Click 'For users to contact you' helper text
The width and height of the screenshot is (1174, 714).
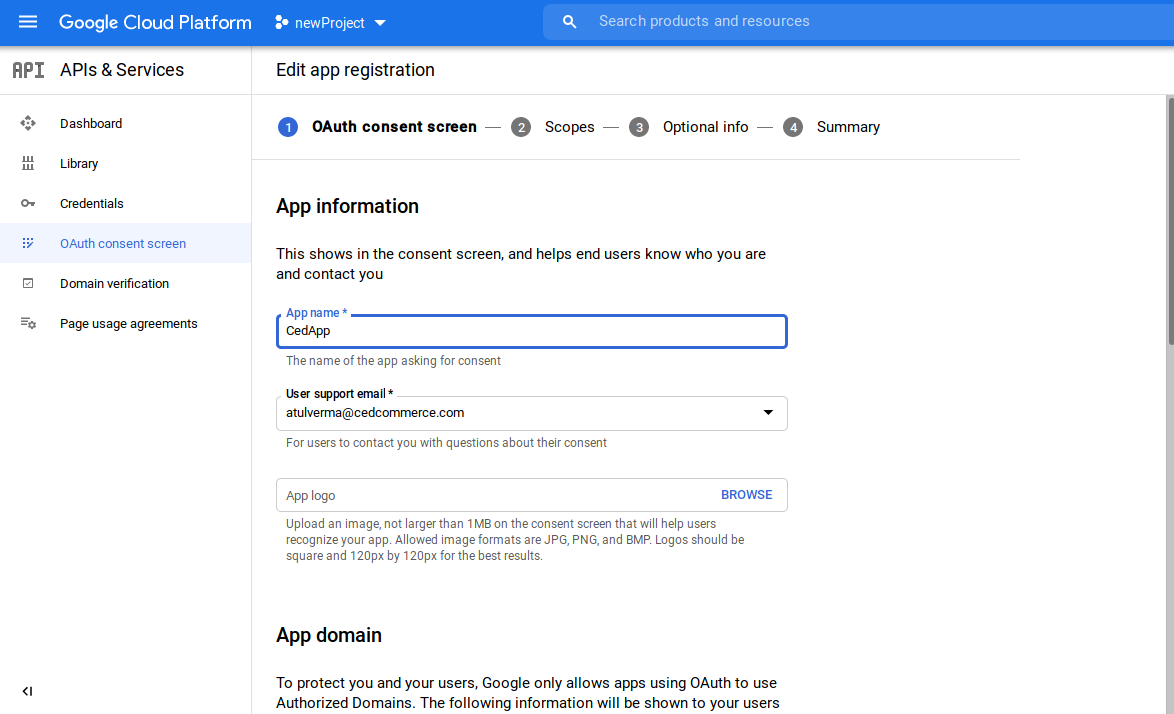pos(446,443)
